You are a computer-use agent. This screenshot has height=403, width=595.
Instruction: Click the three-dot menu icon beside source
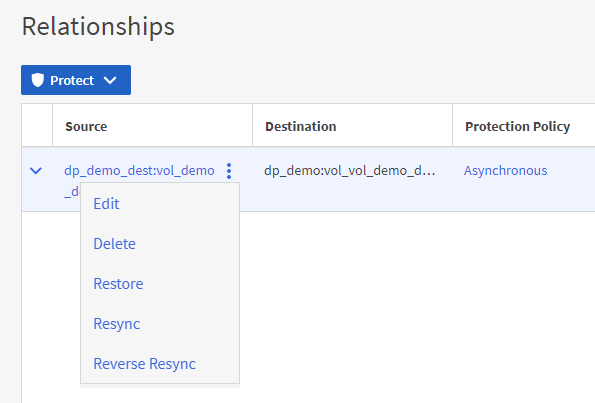point(229,171)
